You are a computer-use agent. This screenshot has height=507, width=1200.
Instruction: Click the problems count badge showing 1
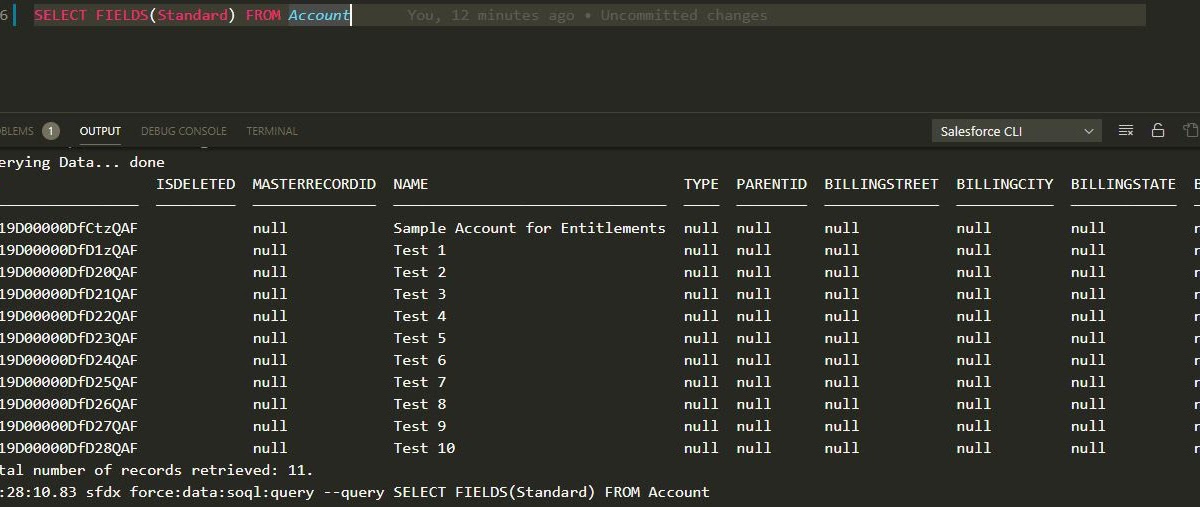51,131
